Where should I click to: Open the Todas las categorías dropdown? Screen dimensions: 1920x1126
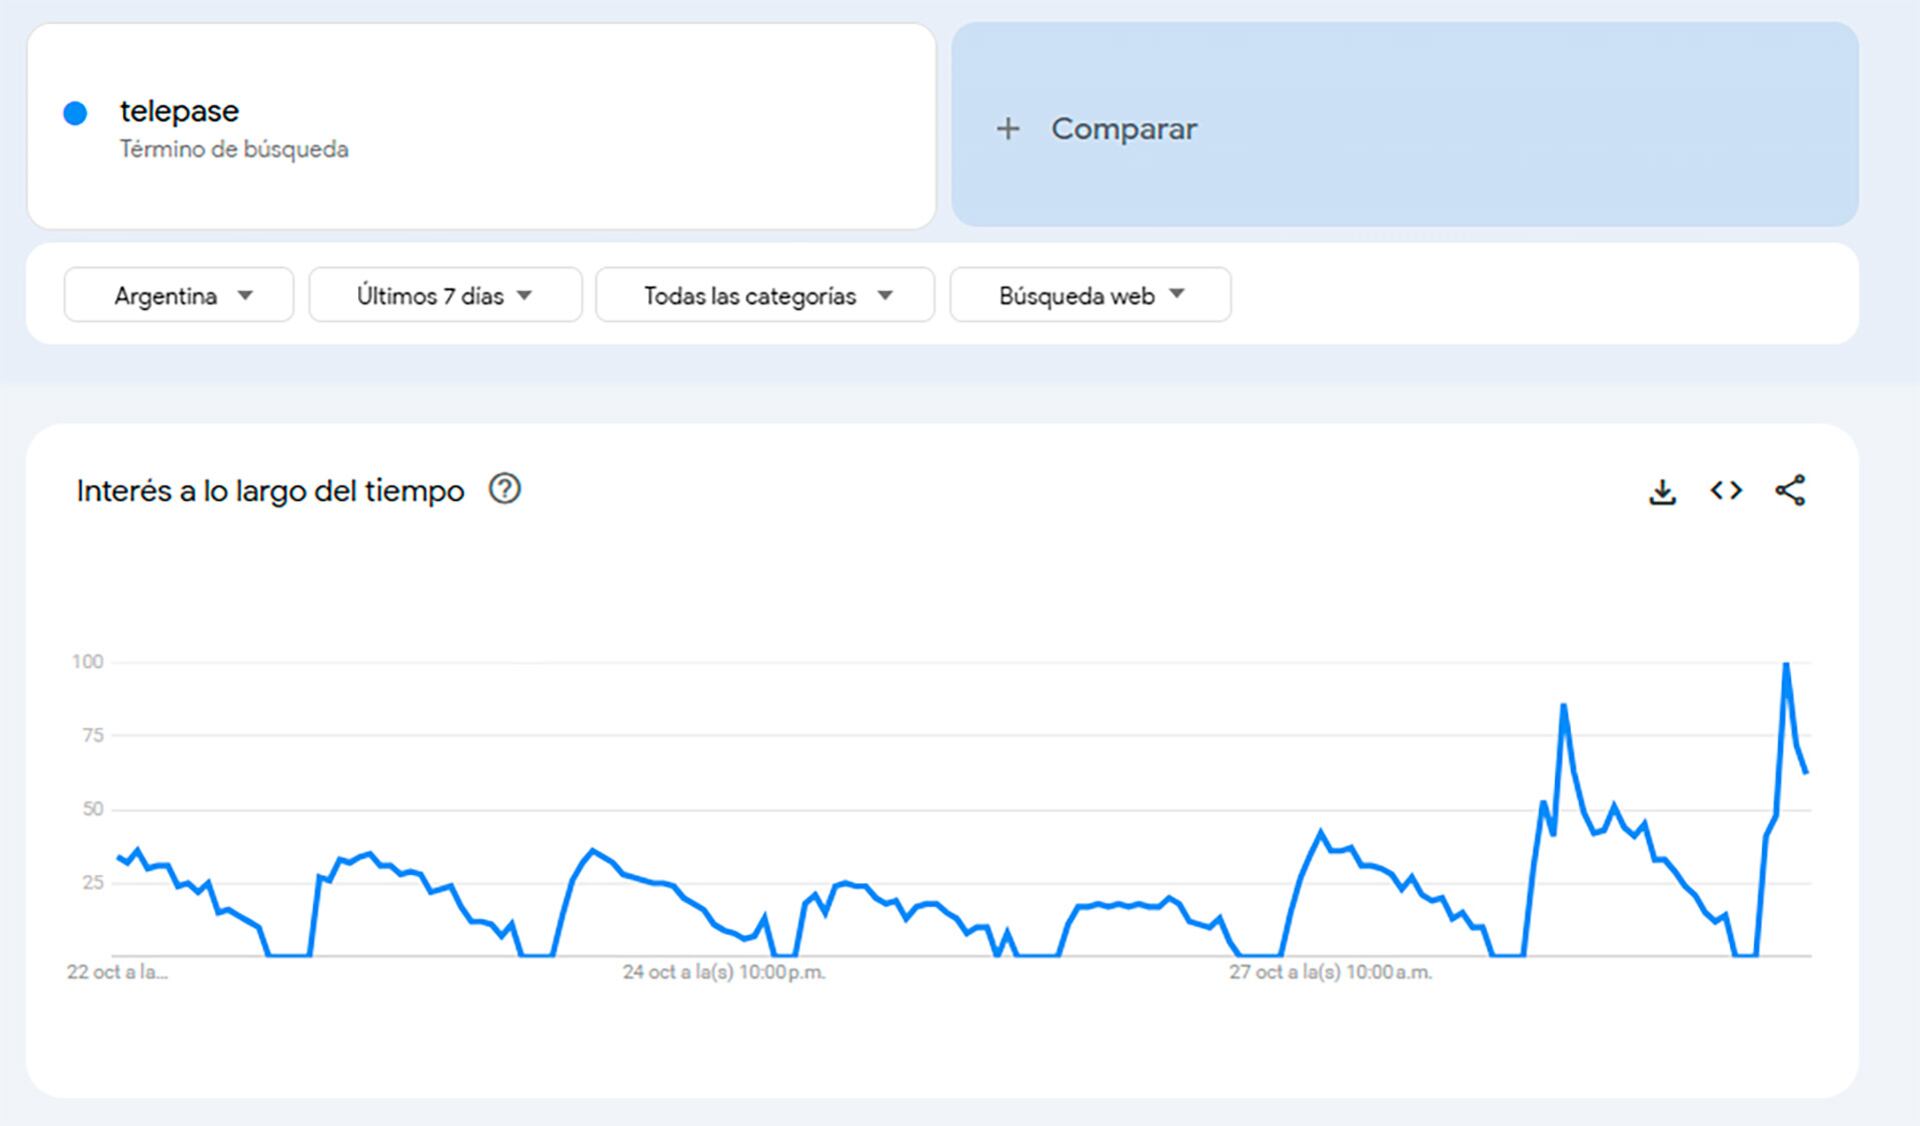(x=764, y=295)
